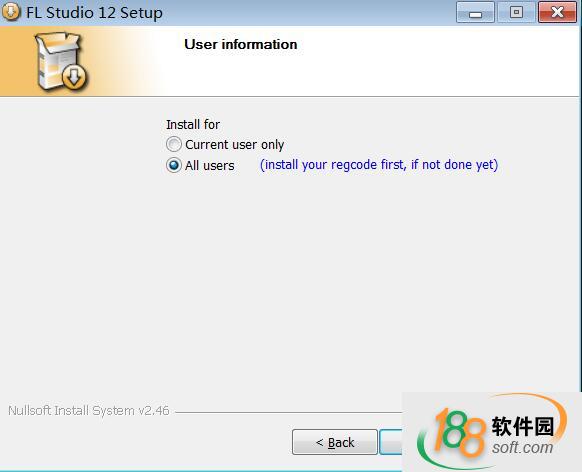Viewport: 582px width, 472px height.
Task: Click the 188 orange-green watermark logo number
Action: 458,432
